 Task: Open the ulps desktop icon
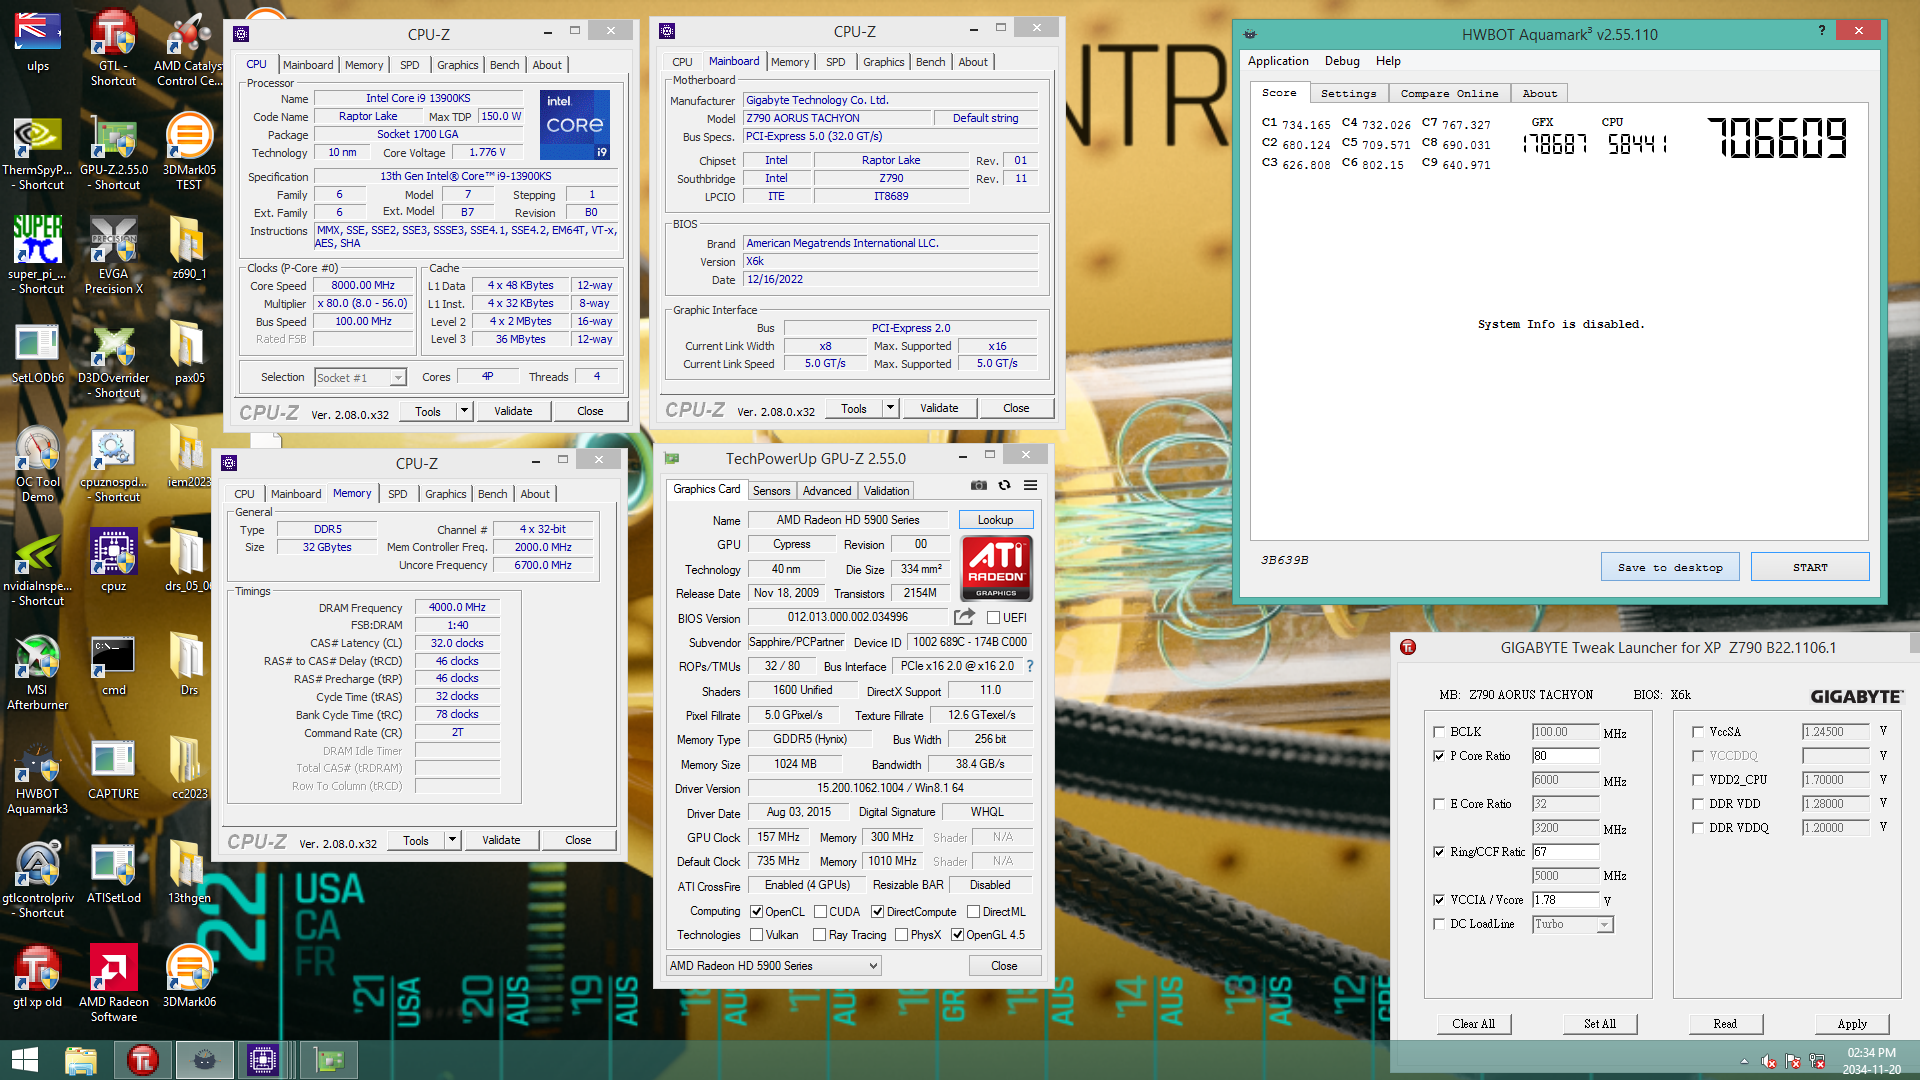(38, 42)
